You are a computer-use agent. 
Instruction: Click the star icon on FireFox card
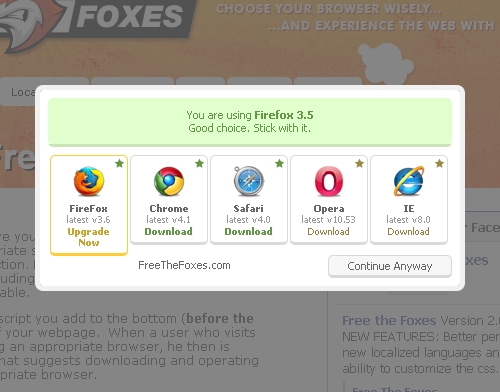tap(119, 163)
